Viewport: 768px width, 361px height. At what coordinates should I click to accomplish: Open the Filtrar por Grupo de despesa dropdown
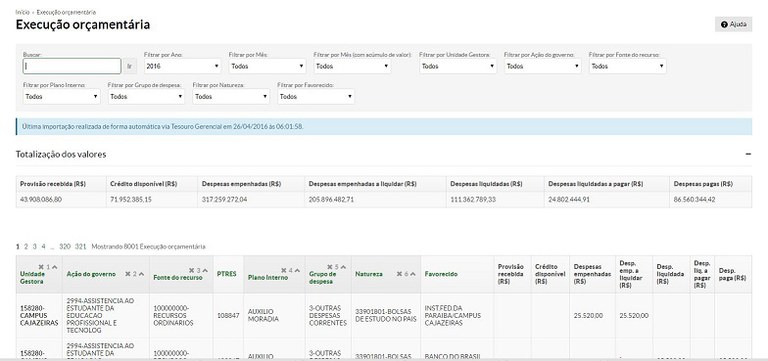pos(146,96)
